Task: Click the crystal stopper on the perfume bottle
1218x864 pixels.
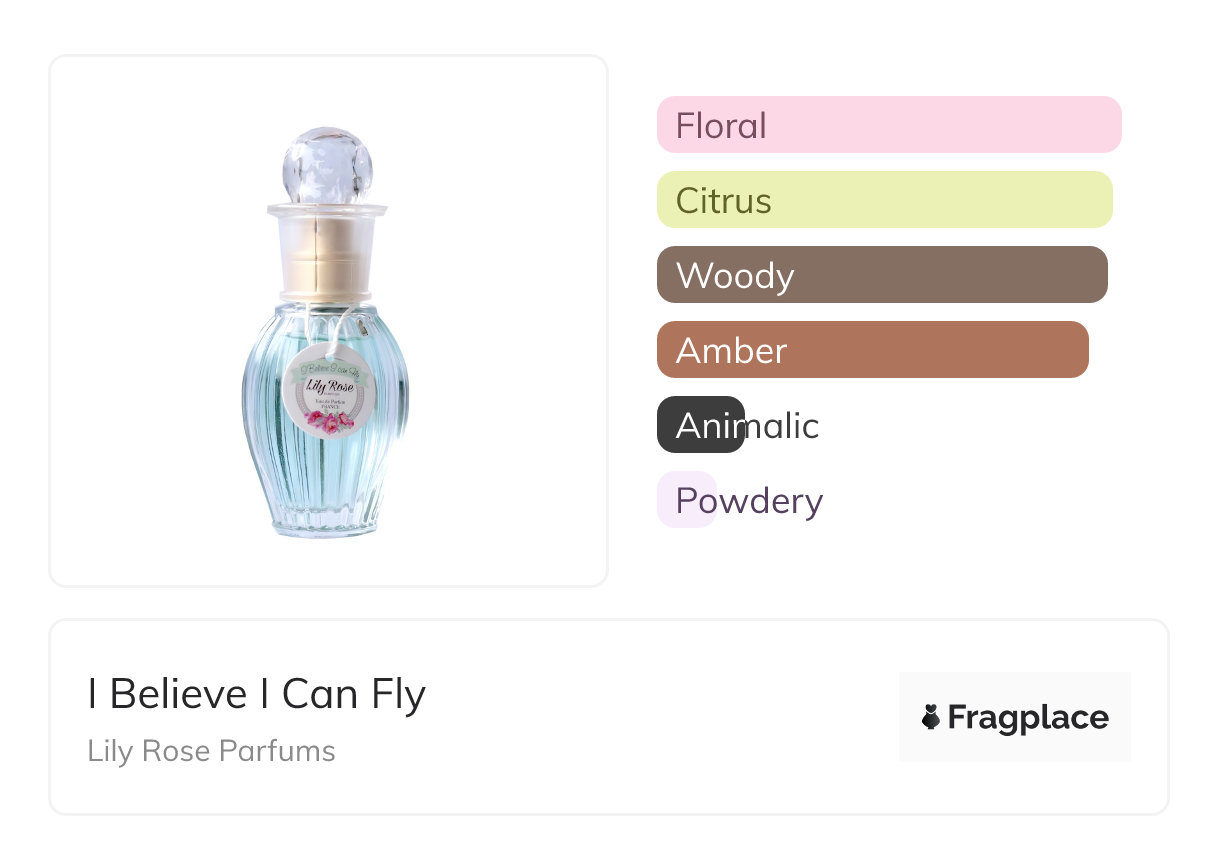Action: [x=327, y=163]
